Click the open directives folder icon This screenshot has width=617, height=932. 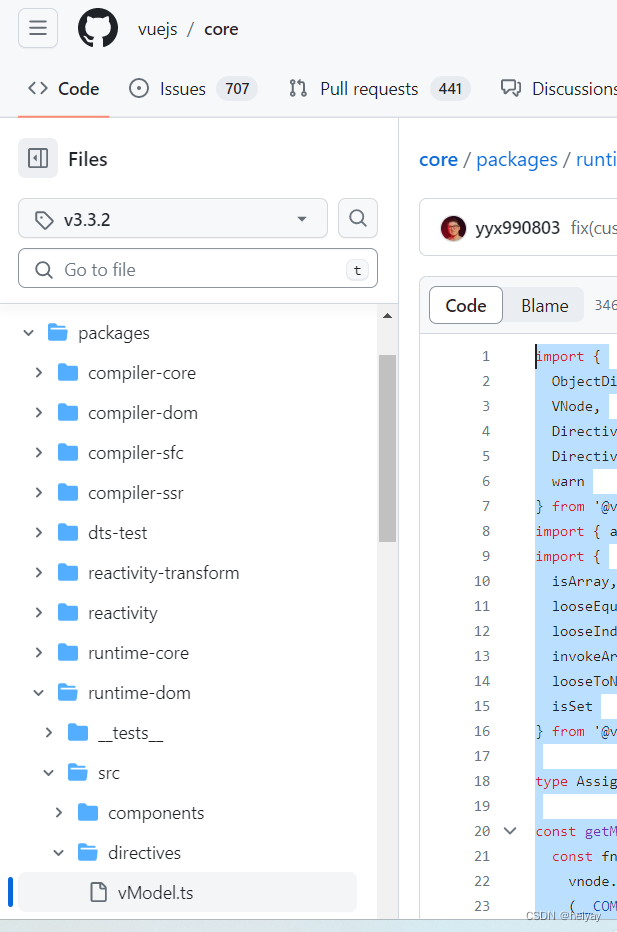pos(88,852)
